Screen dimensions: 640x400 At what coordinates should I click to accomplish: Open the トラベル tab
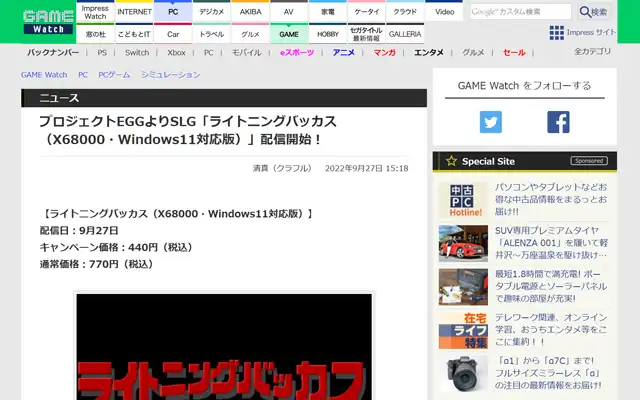tap(211, 34)
